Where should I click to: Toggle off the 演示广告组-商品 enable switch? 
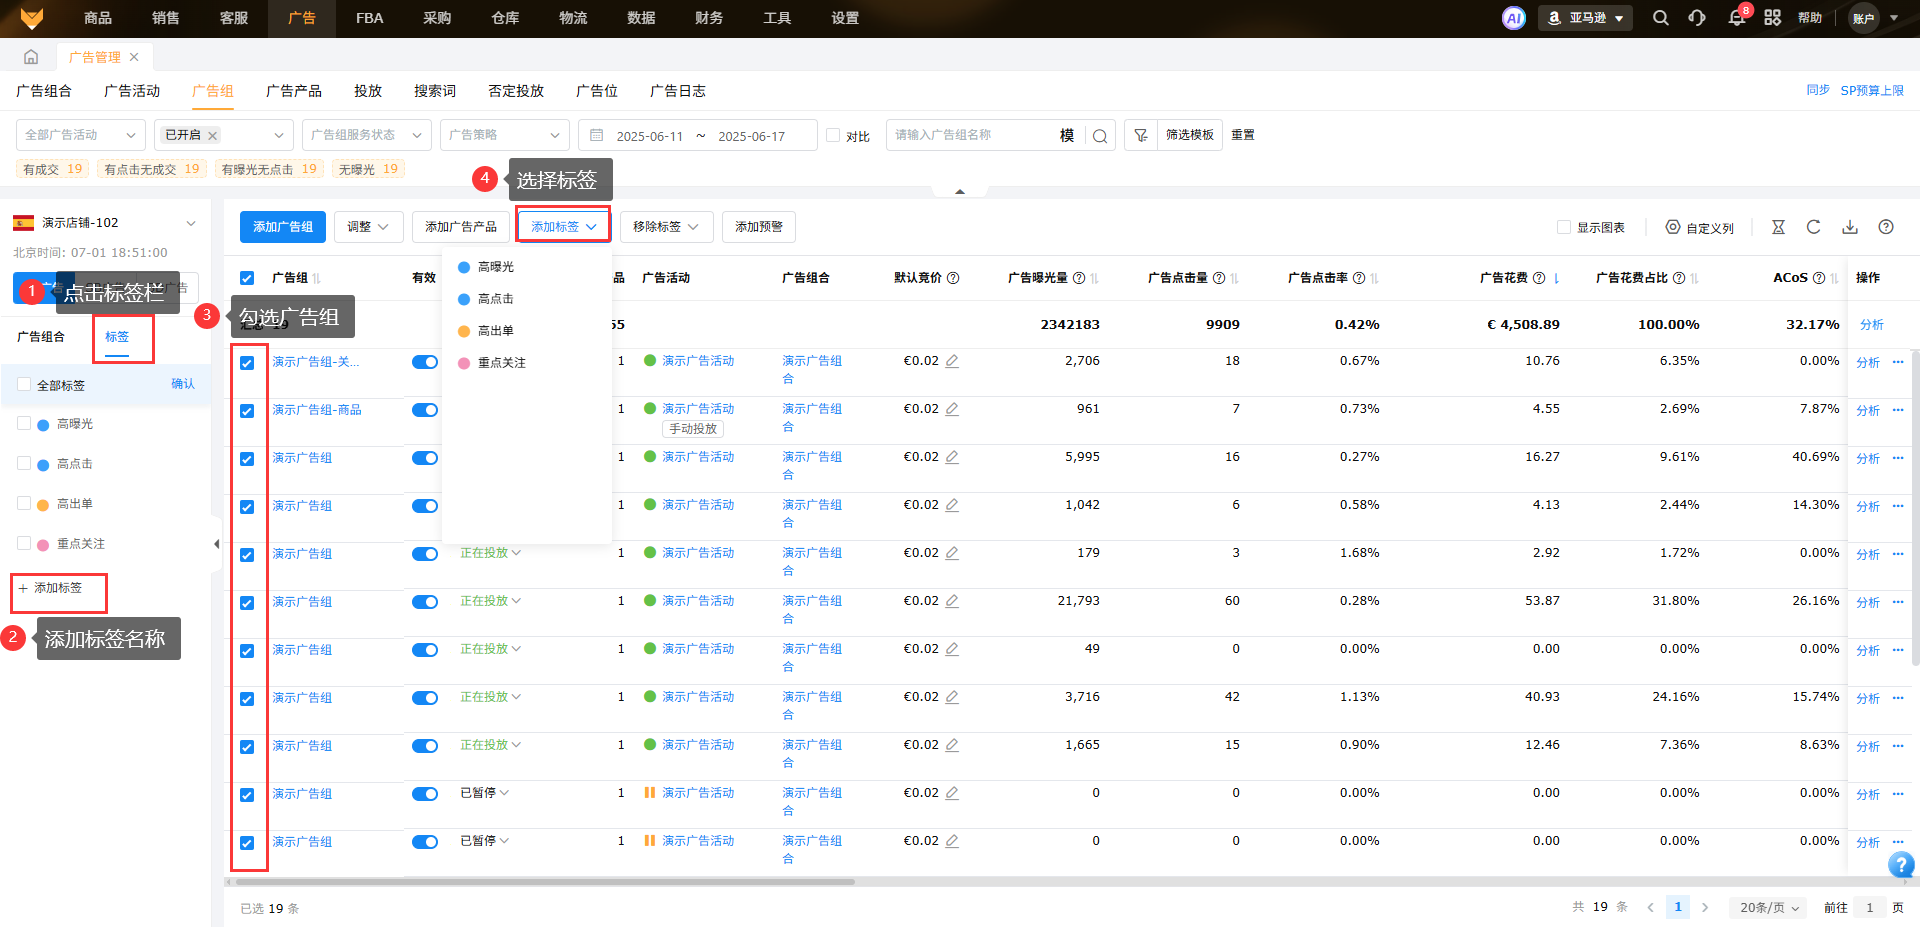[425, 410]
